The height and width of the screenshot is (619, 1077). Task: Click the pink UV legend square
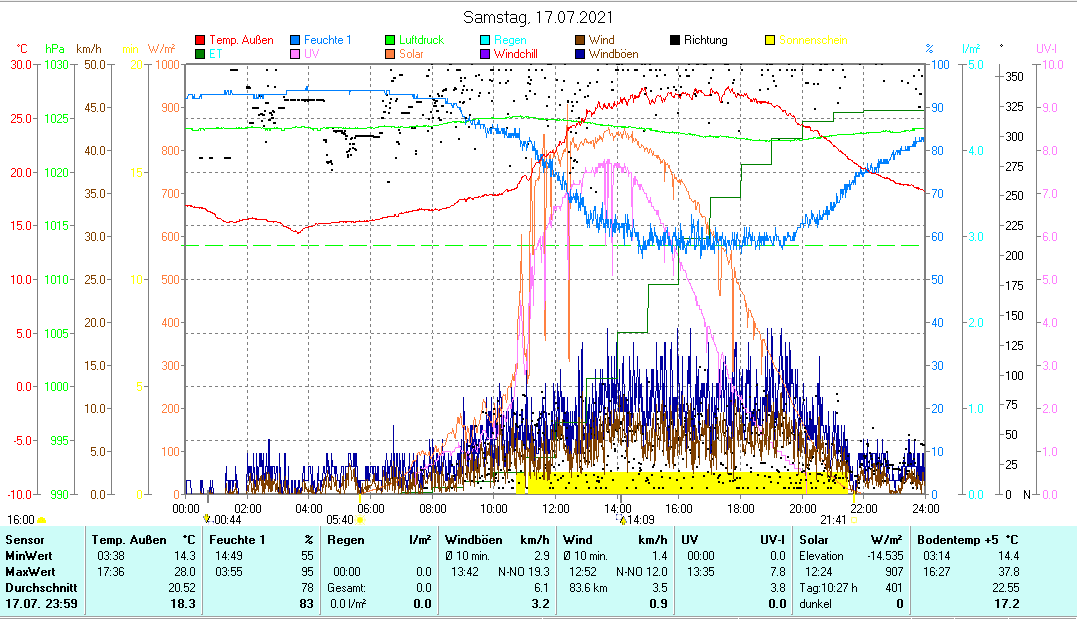(x=295, y=54)
